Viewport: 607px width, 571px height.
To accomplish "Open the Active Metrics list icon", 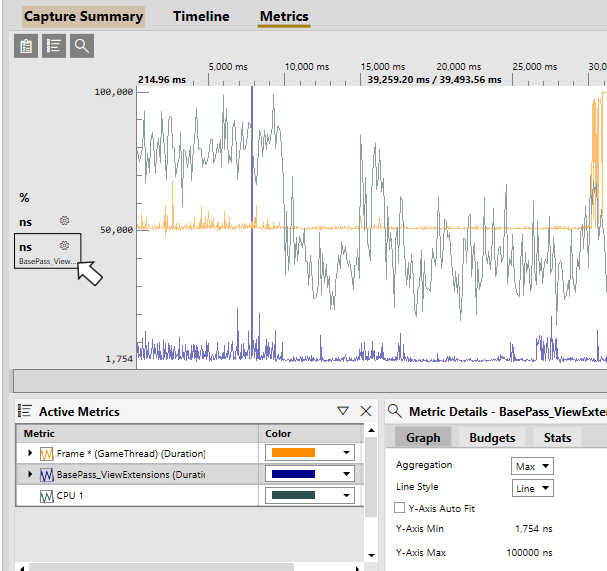I will (x=54, y=46).
